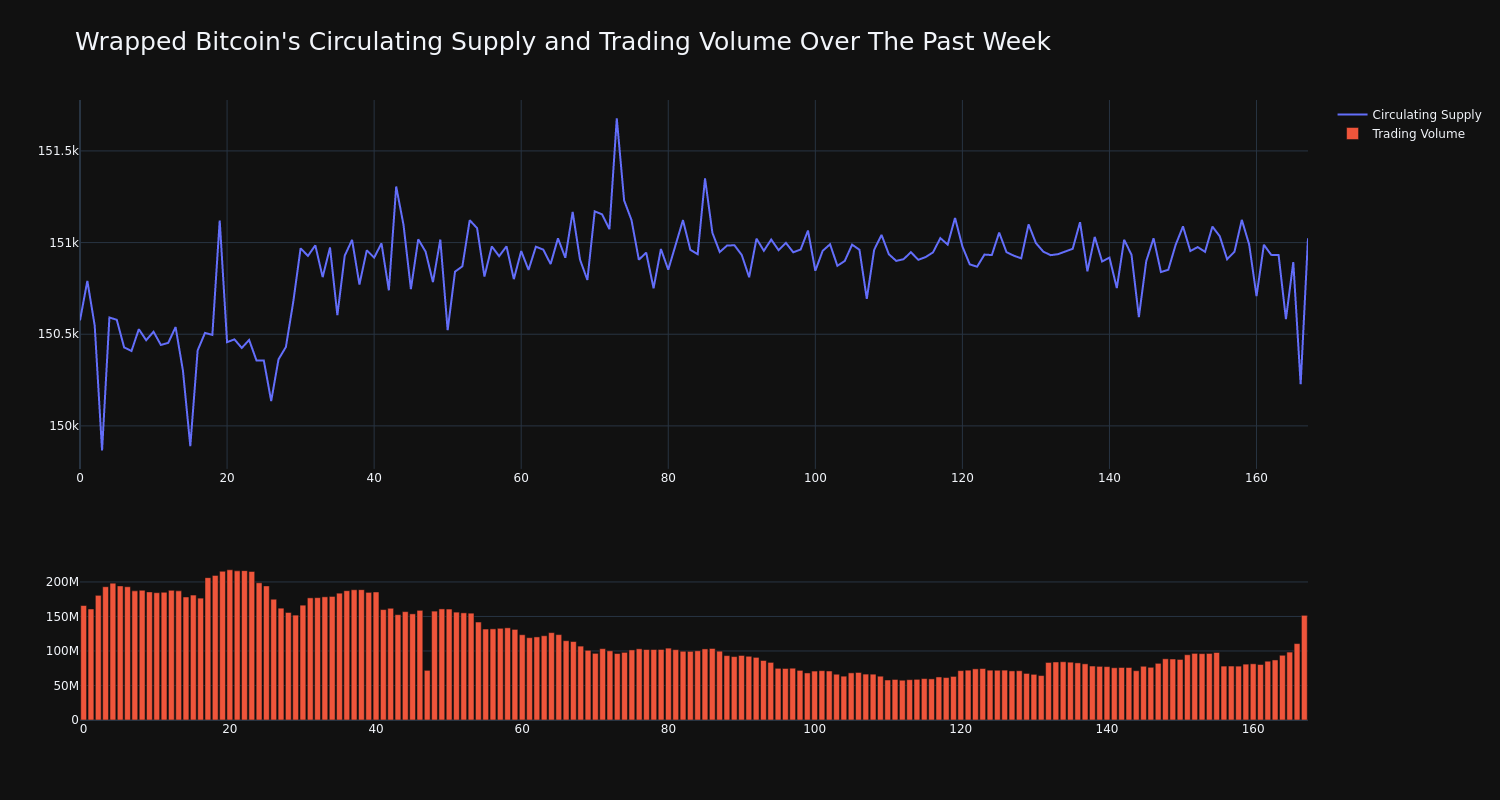This screenshot has width=1500, height=800.
Task: Select the chart title text
Action: 563,42
